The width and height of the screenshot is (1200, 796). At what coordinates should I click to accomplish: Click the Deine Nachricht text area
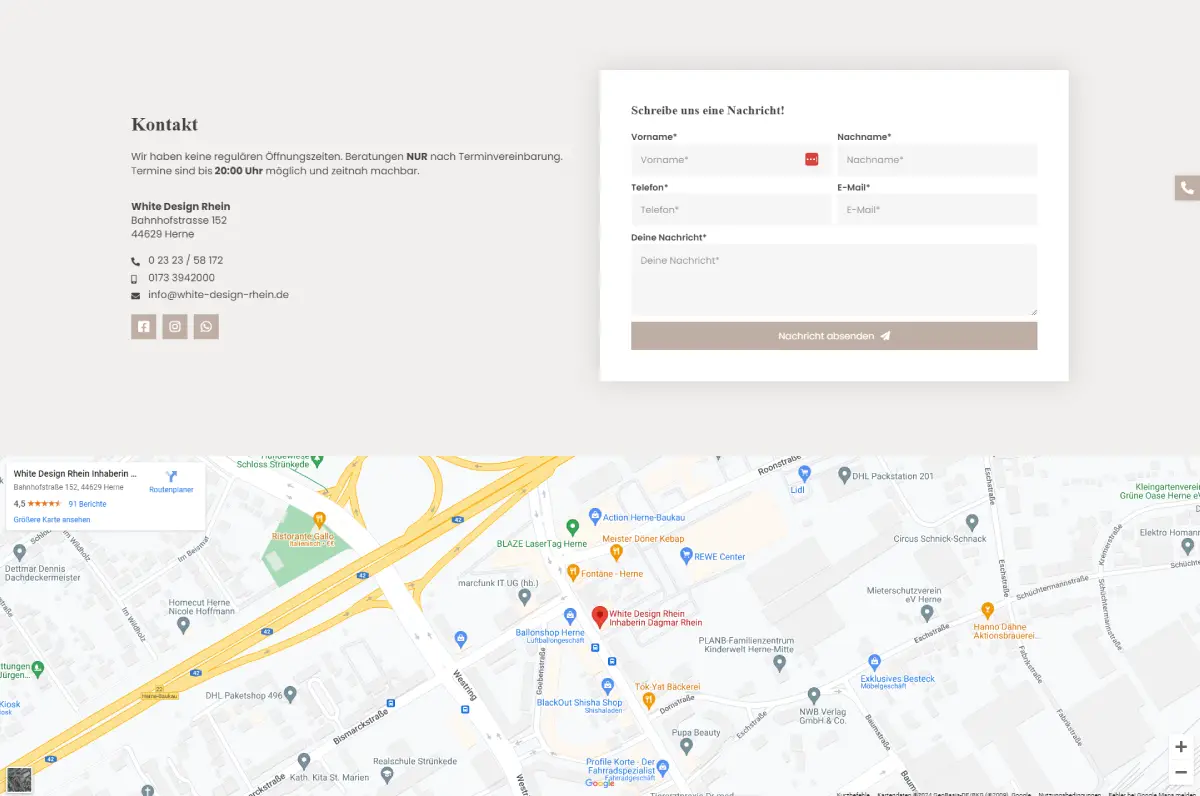833,280
